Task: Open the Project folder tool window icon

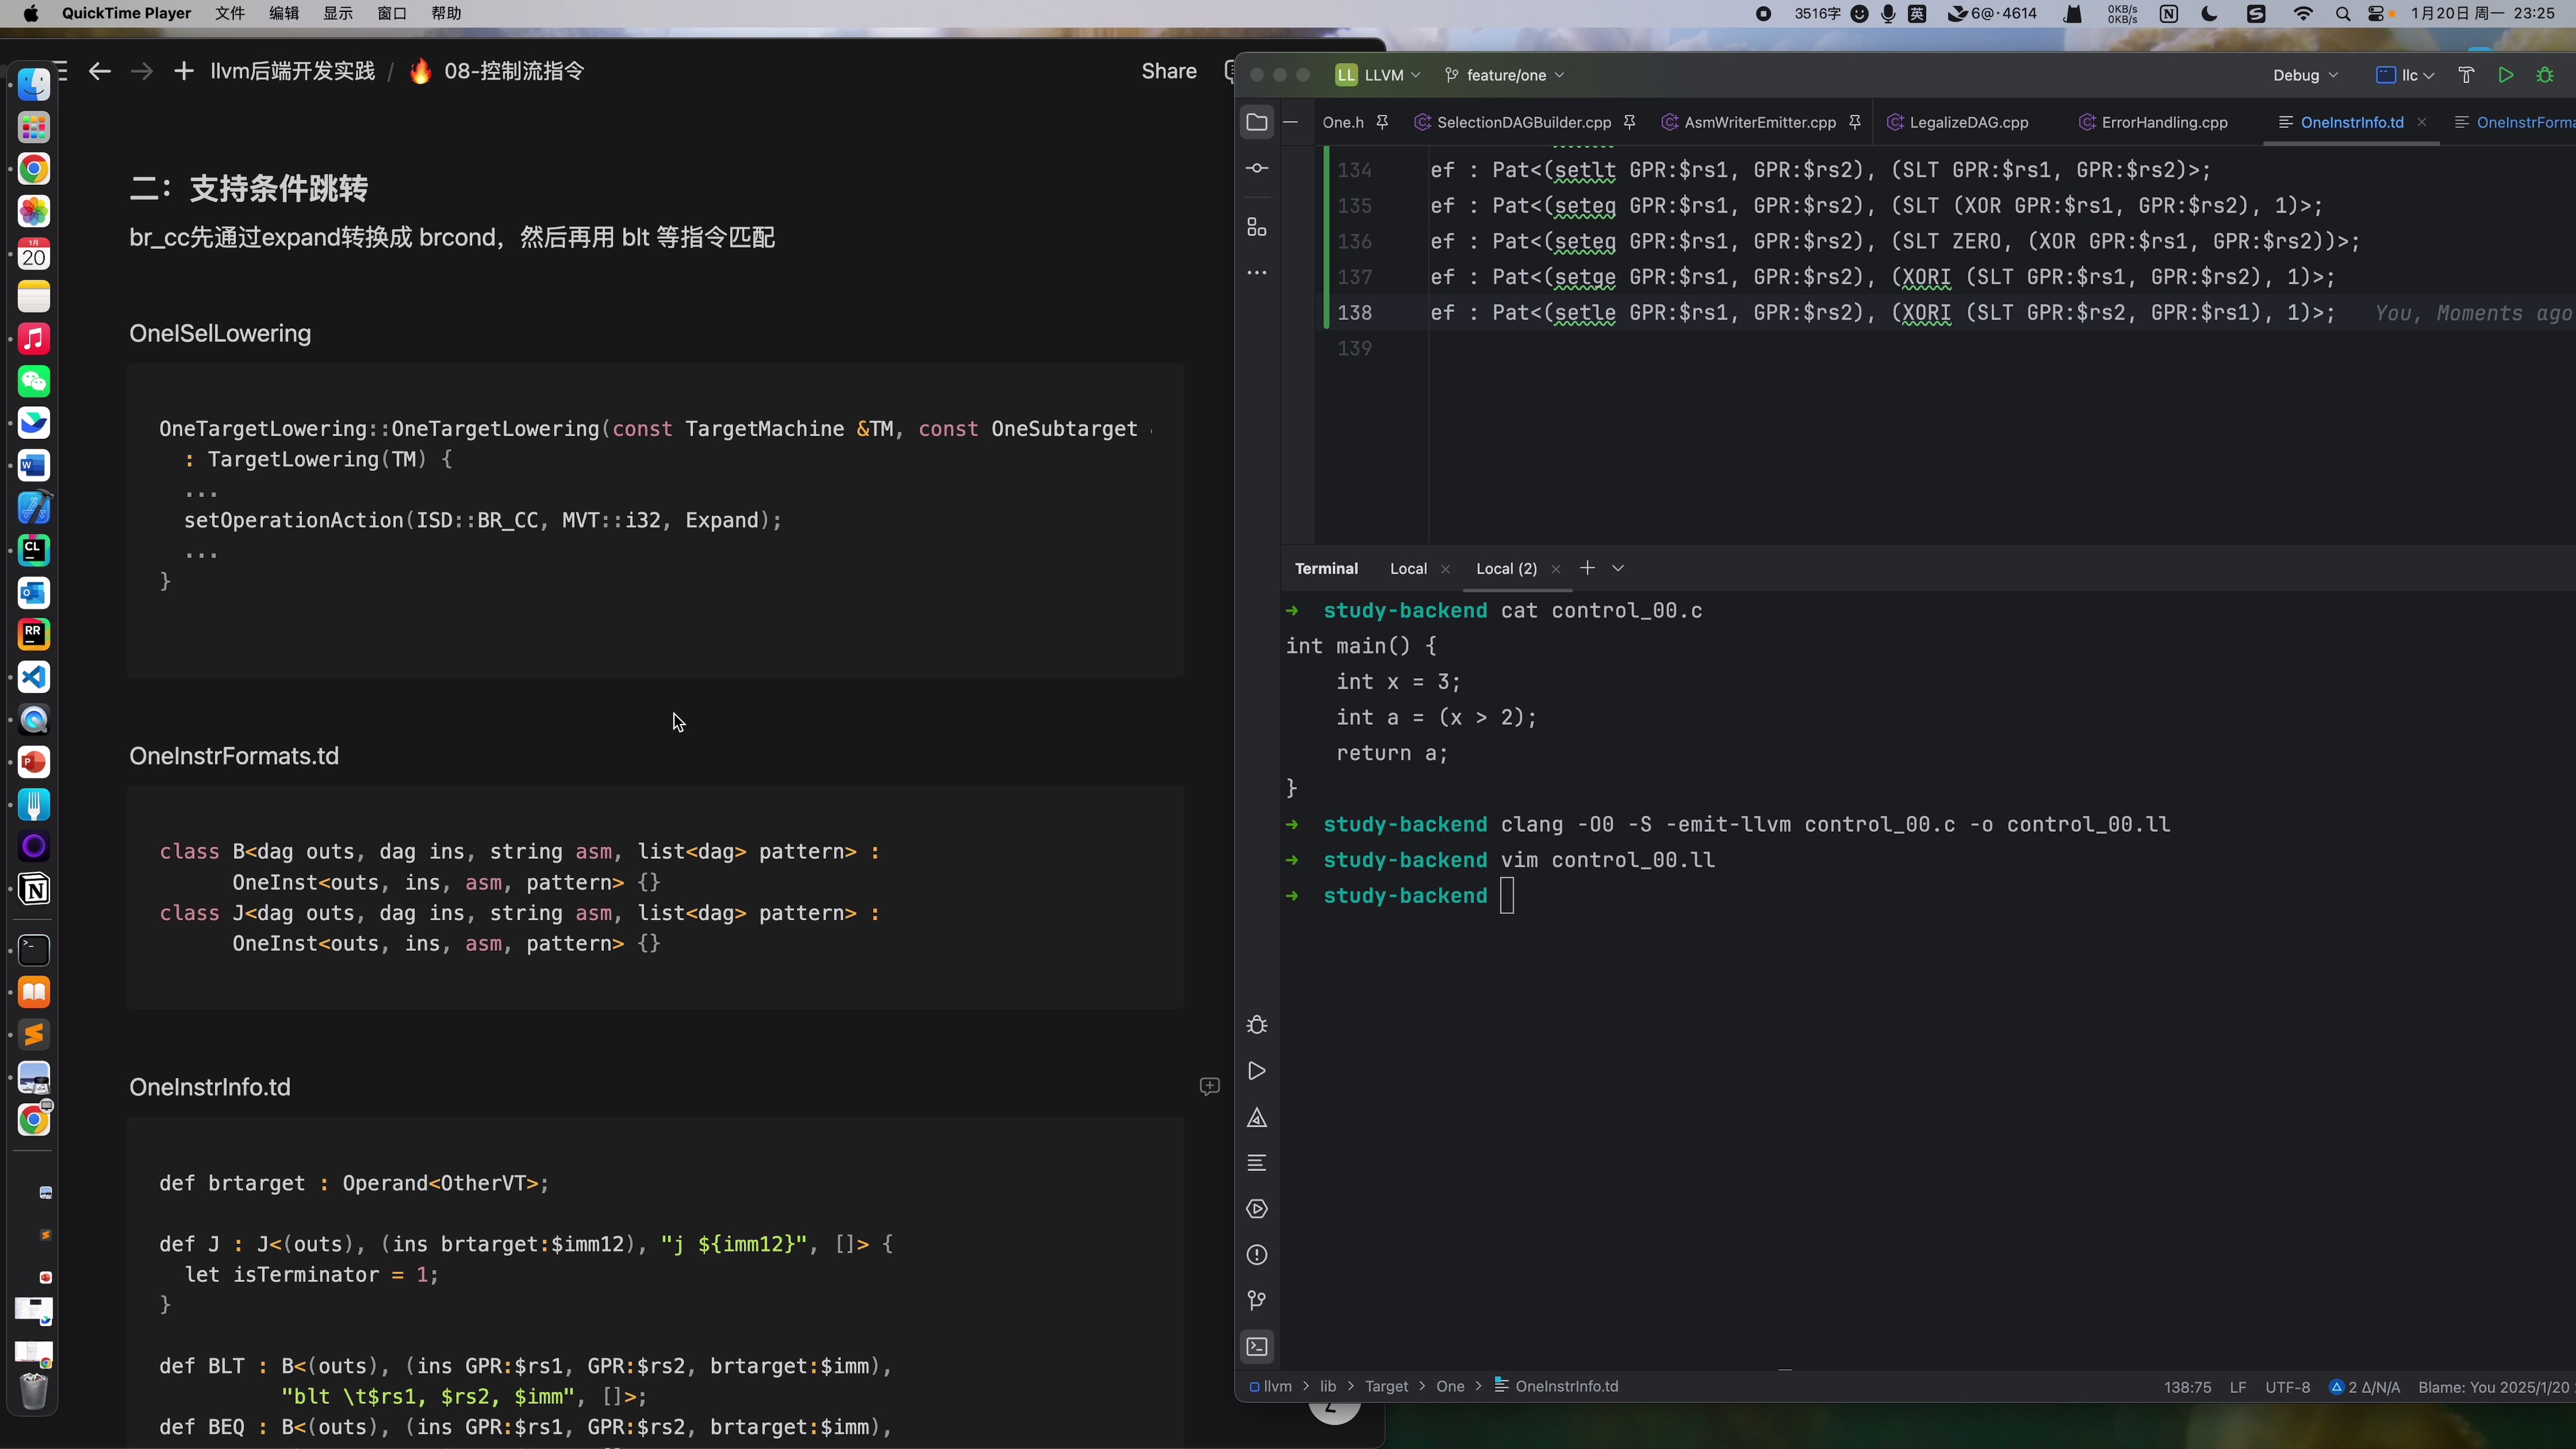Action: tap(1257, 122)
